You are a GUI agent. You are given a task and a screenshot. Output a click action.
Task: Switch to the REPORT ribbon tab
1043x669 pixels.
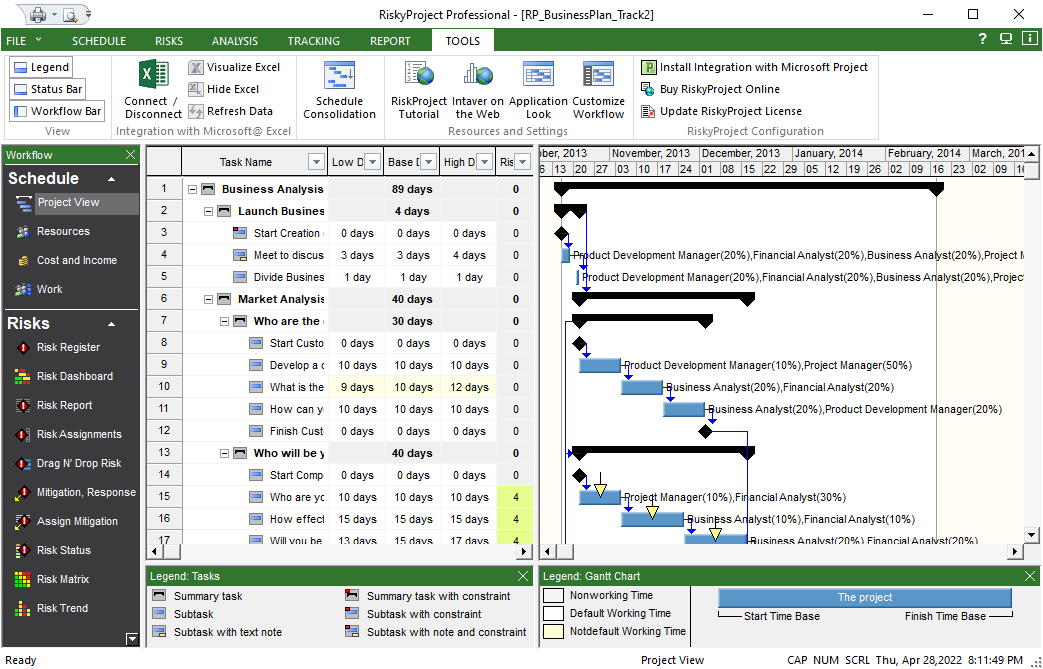390,41
